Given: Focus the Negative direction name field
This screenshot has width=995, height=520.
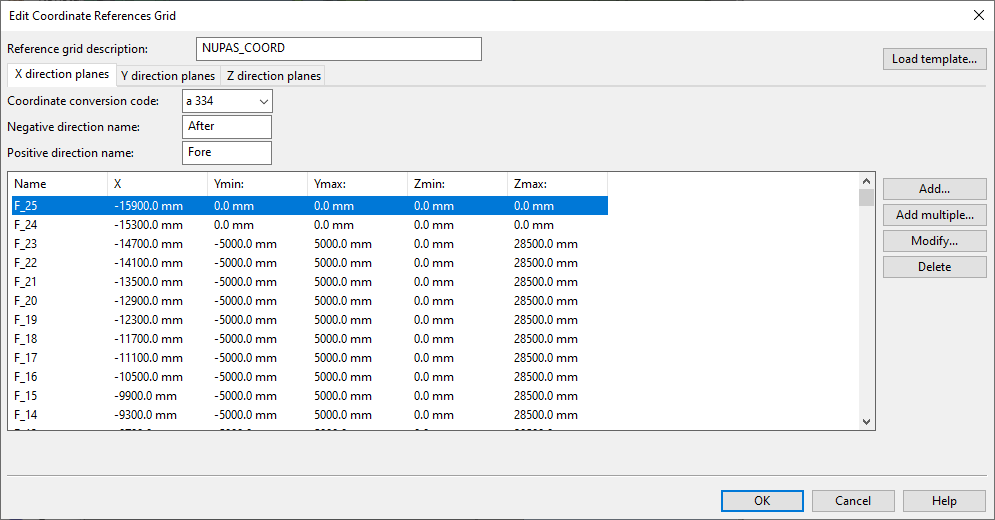Looking at the screenshot, I should point(228,127).
